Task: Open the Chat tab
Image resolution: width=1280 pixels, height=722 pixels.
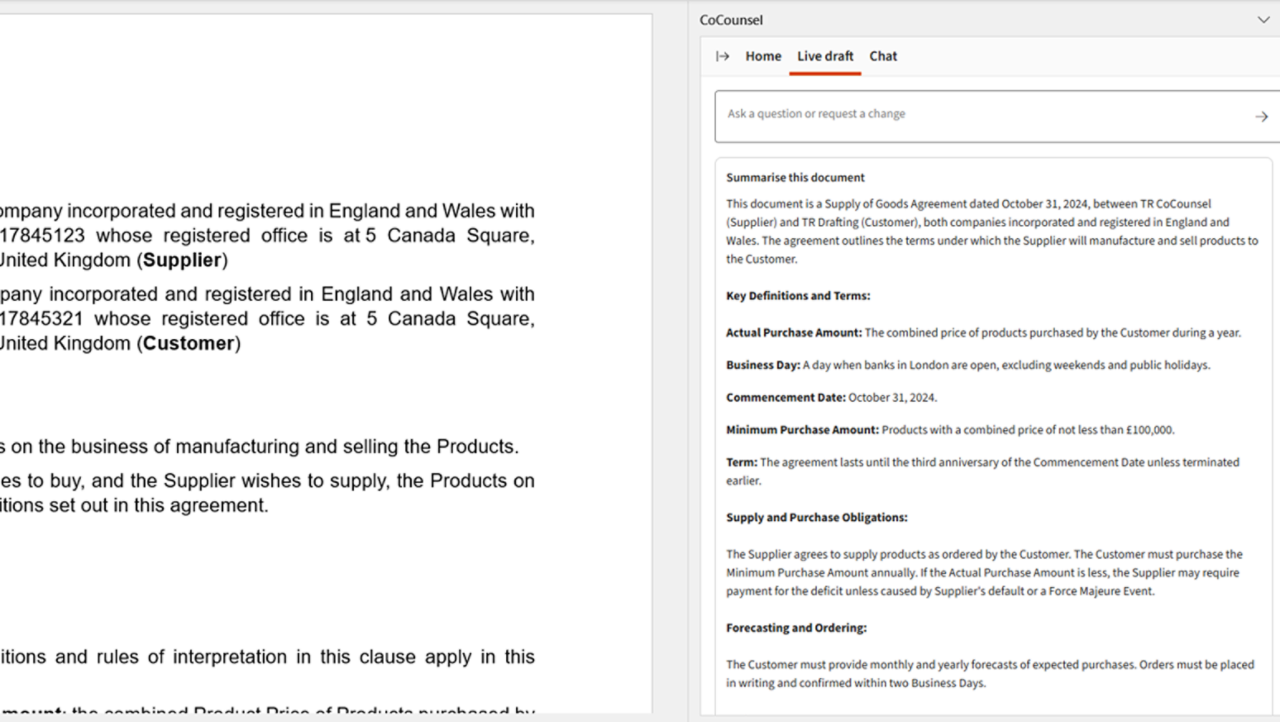Action: [x=883, y=56]
